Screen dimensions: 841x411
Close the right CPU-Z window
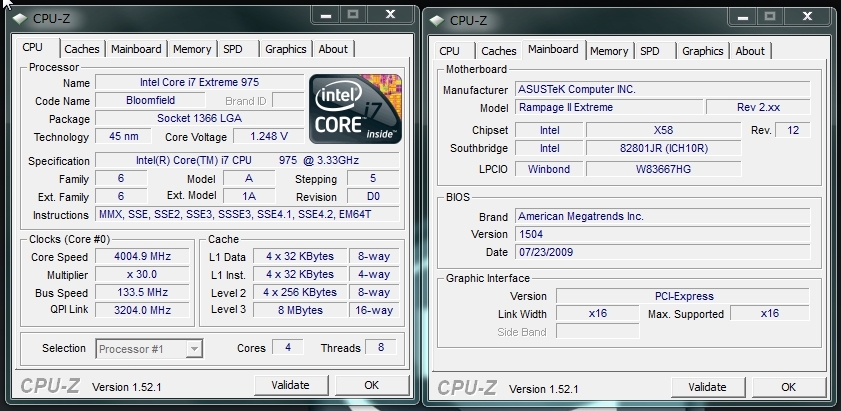[x=808, y=17]
